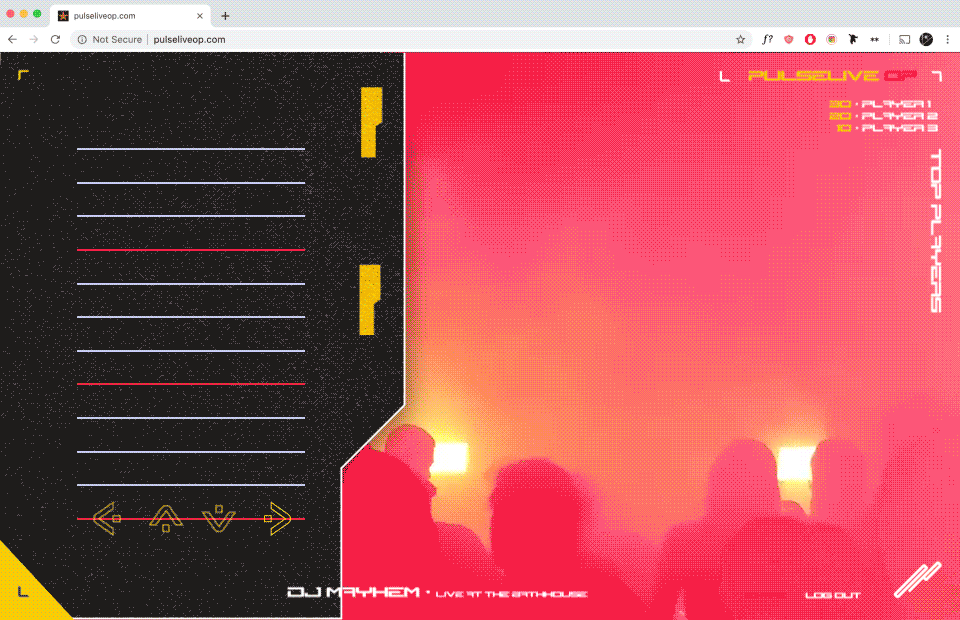
Task: Go back with the browser back arrow
Action: point(12,39)
